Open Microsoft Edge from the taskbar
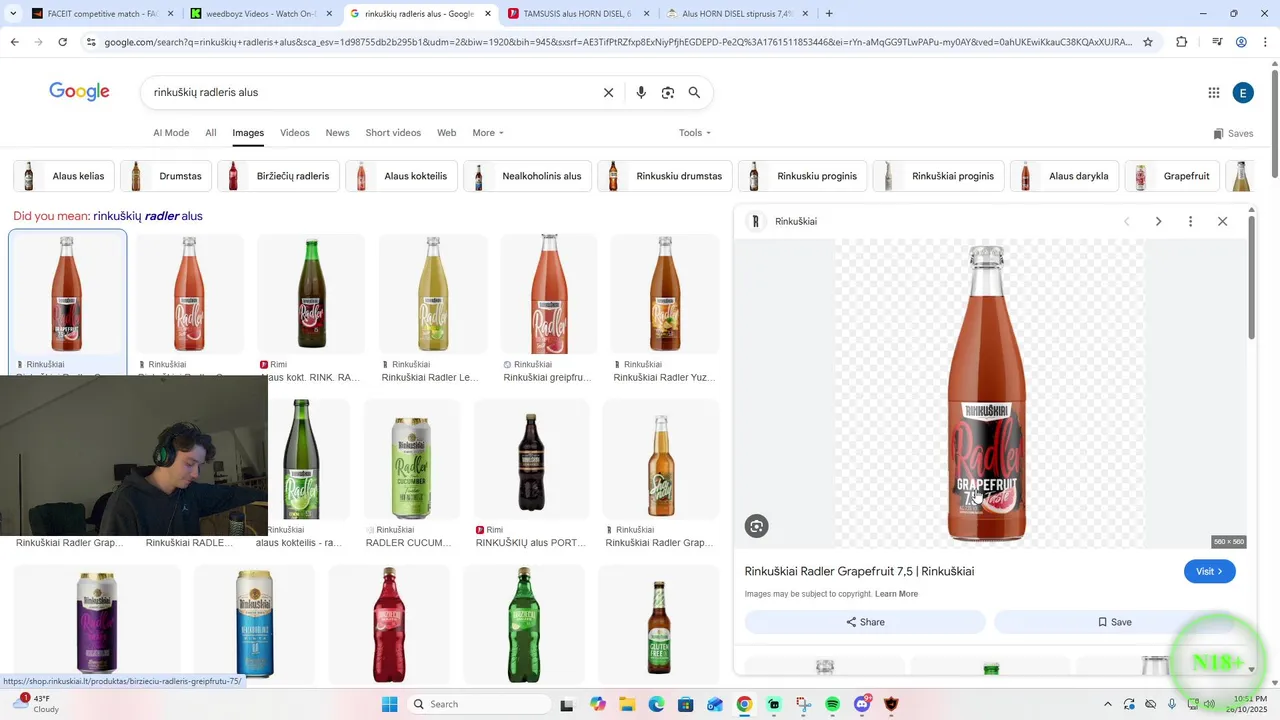The image size is (1280, 720). pyautogui.click(x=656, y=704)
